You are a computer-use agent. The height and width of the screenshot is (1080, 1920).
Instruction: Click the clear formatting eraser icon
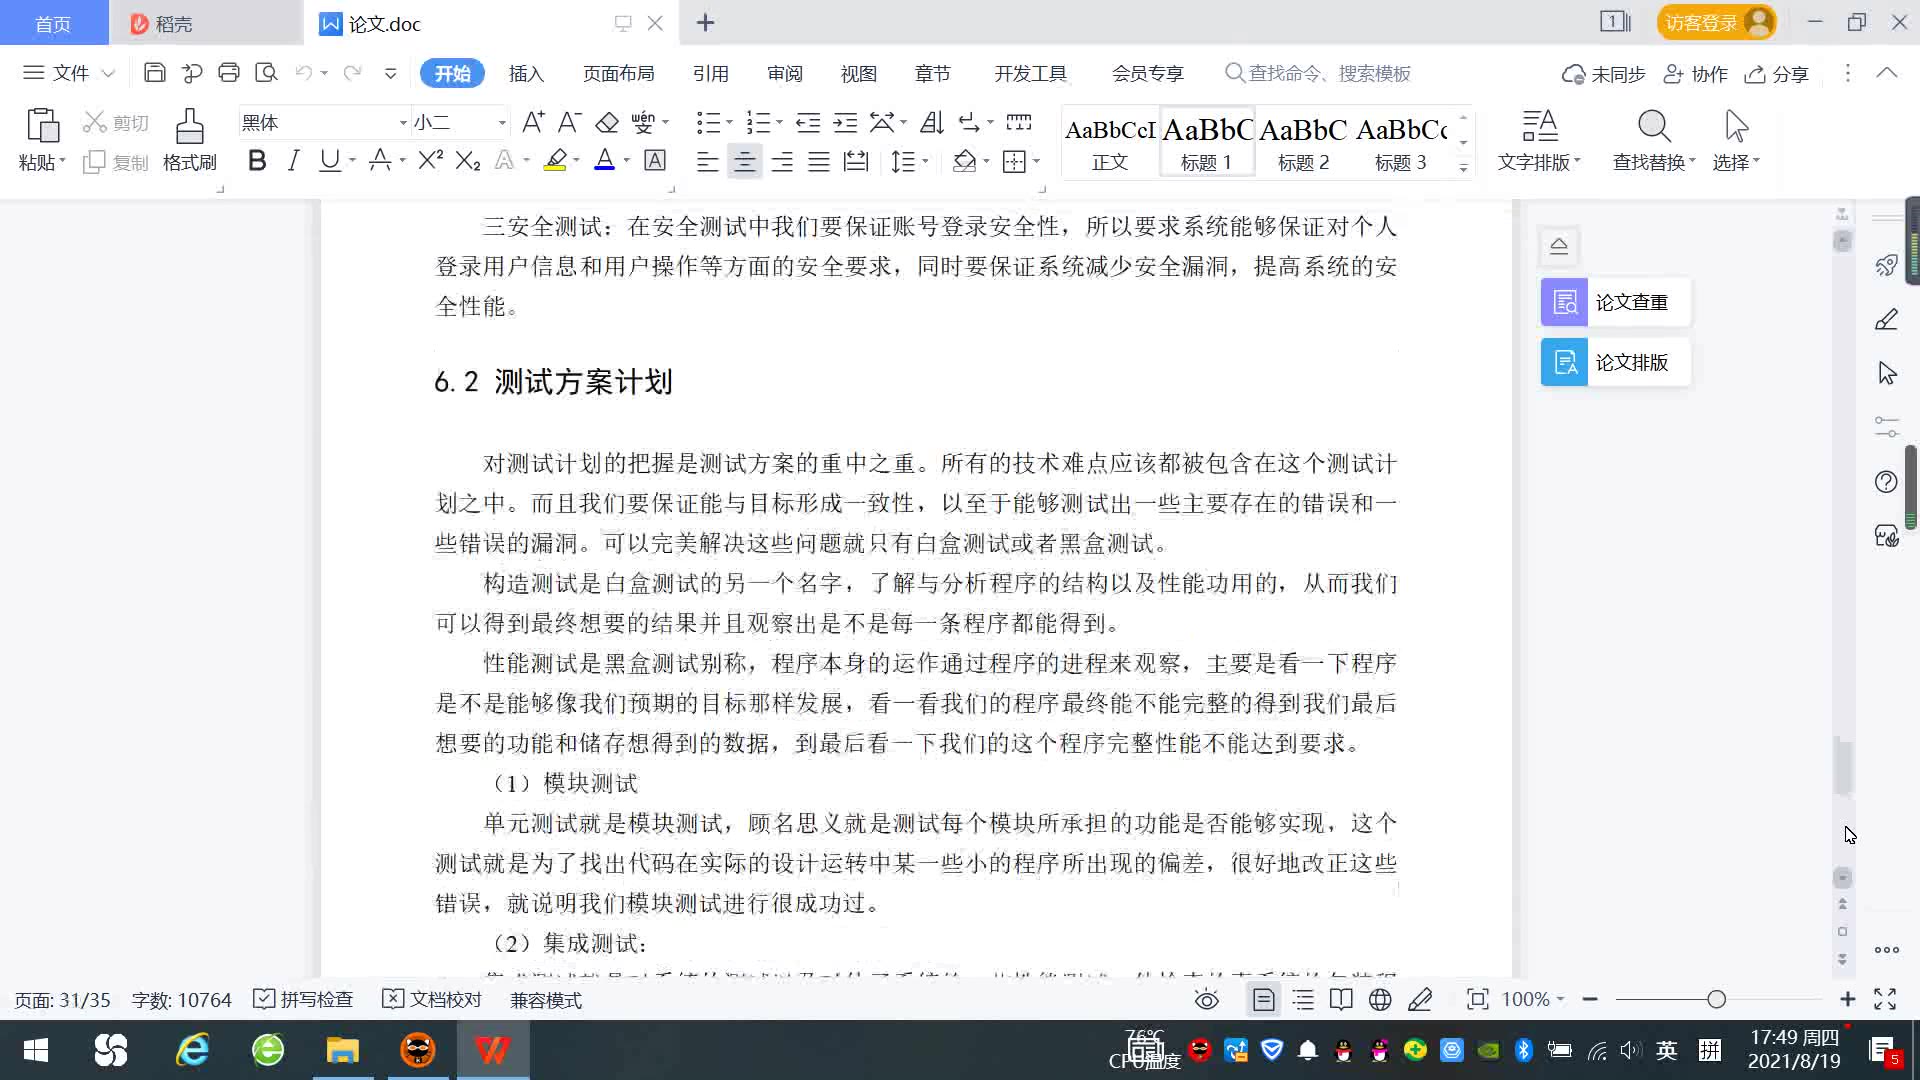click(607, 123)
